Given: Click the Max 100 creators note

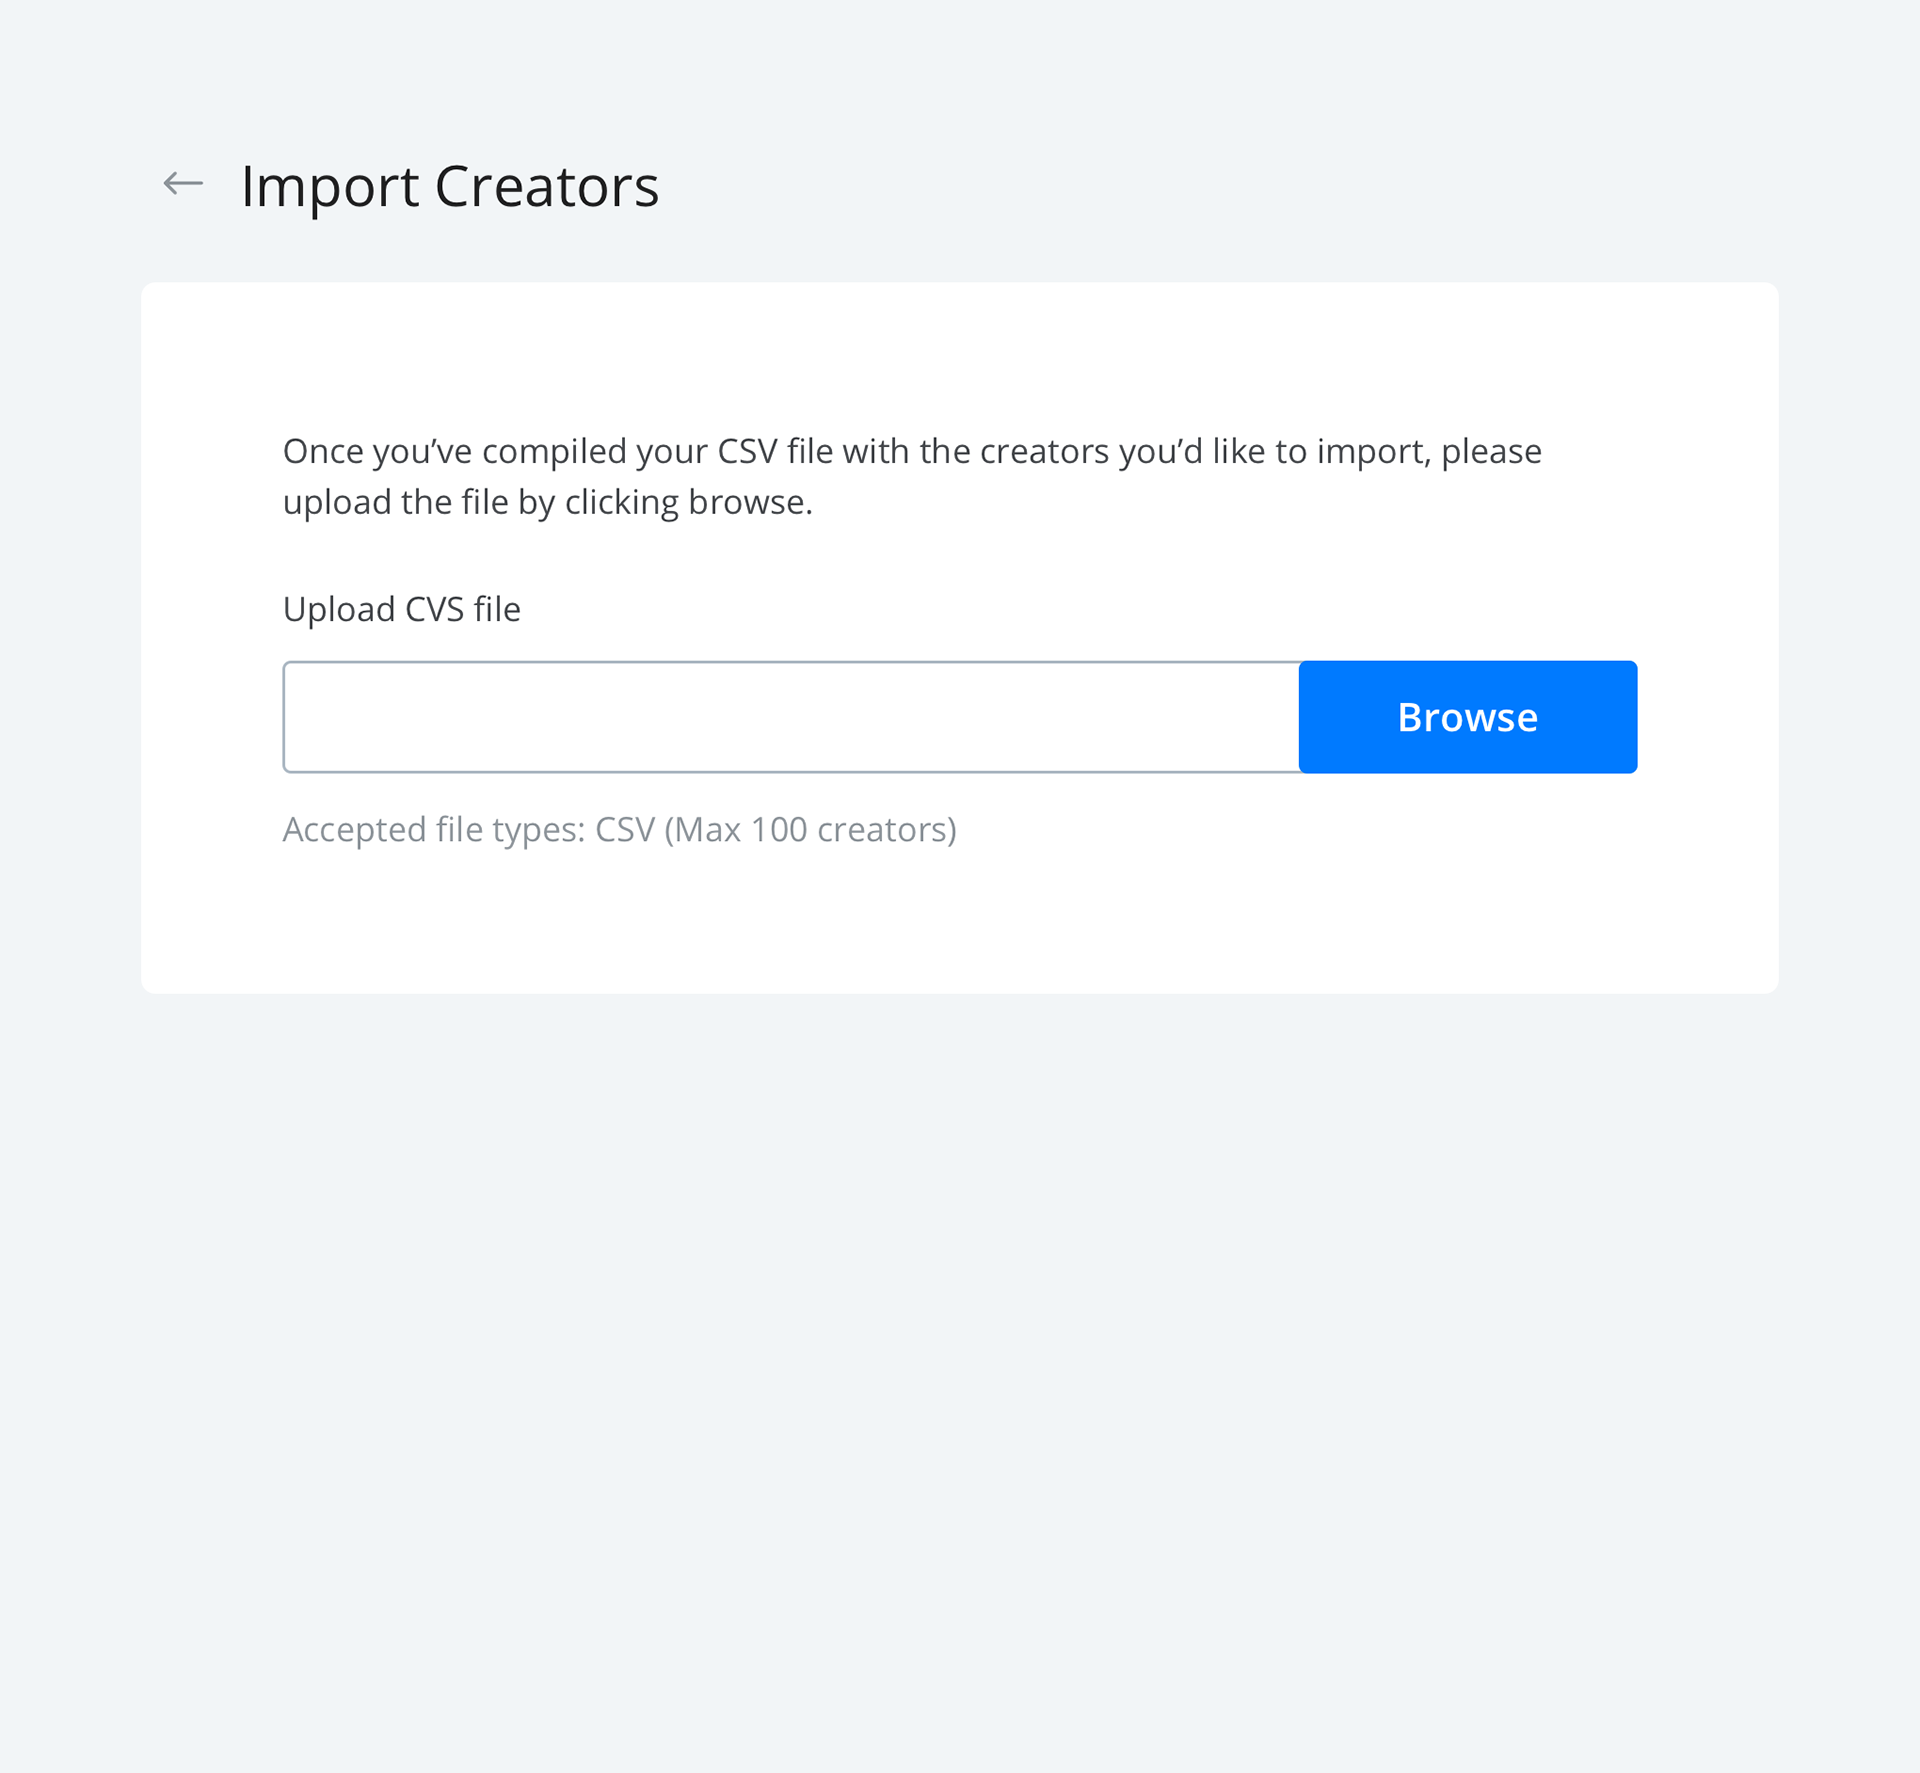Looking at the screenshot, I should (x=811, y=830).
